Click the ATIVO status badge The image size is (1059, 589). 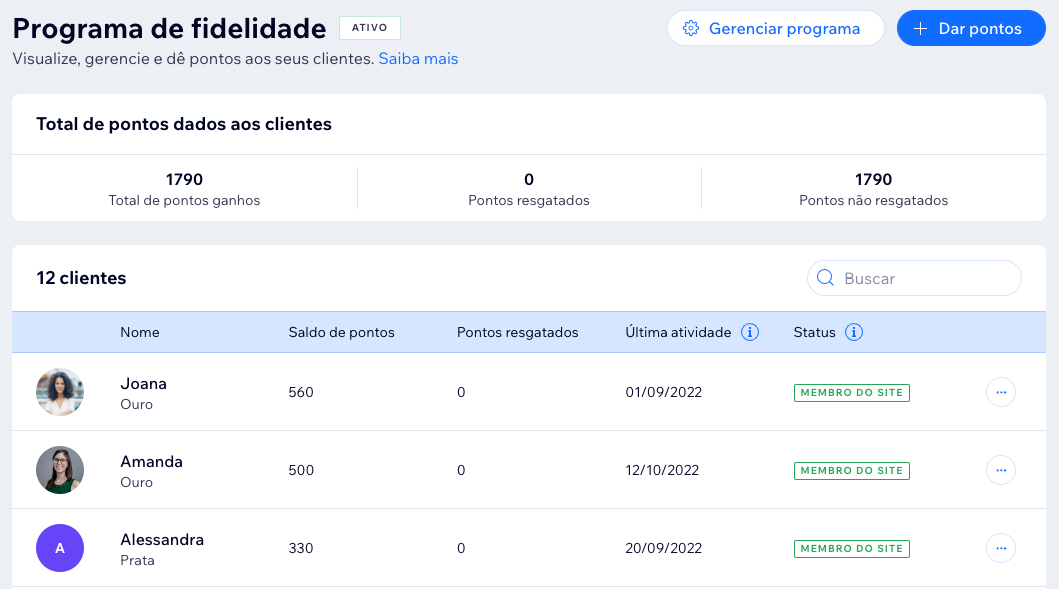click(369, 27)
